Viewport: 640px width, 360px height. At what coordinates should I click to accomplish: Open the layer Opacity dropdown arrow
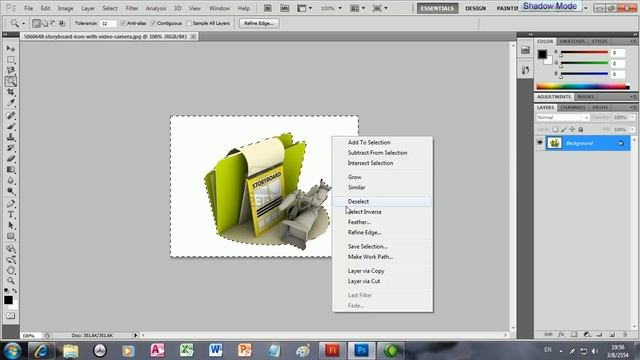tap(633, 118)
